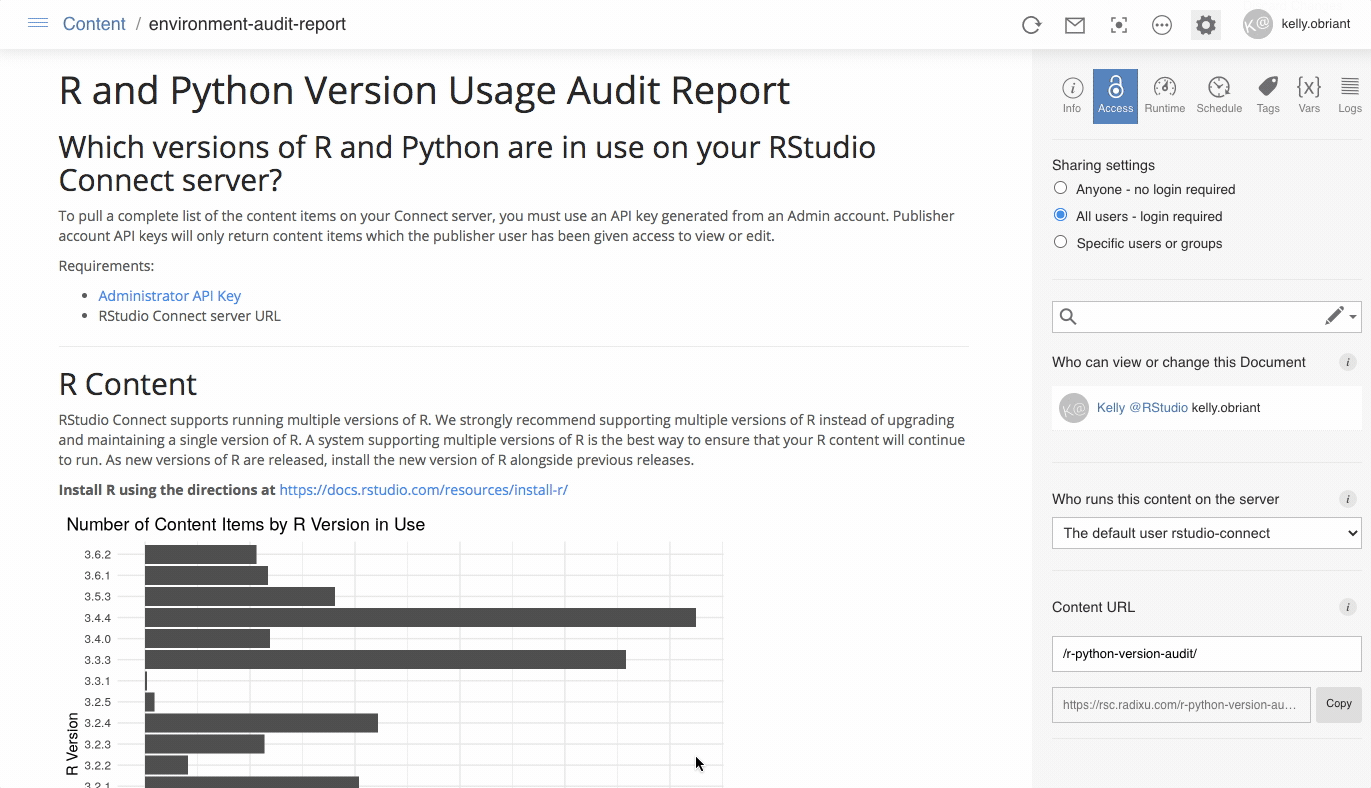This screenshot has height=788, width=1371.
Task: Show info for who can view this Document
Action: 1348,362
